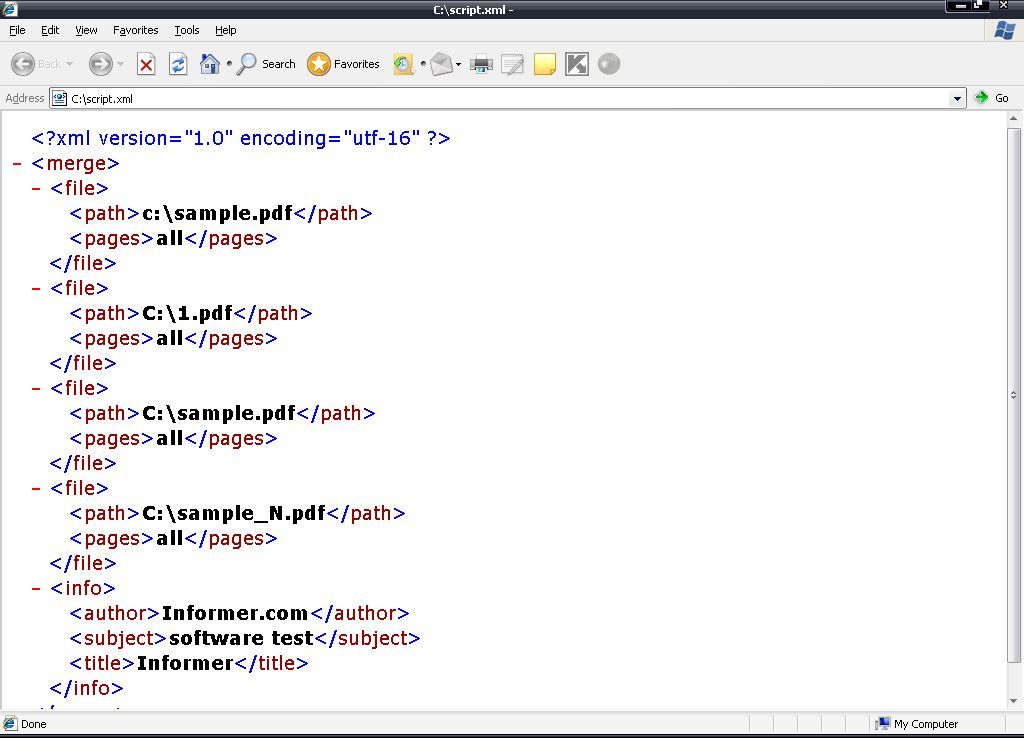Click the Search toolbar button

[267, 64]
